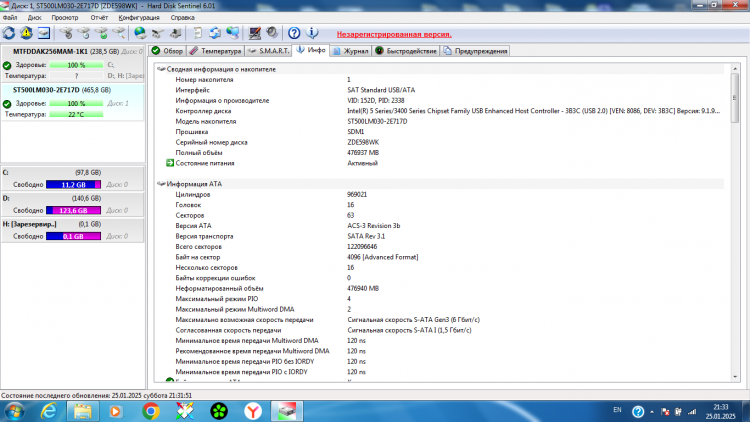Click the send report arrows toolbar icon
Image resolution: width=750 pixels, height=422 pixels.
coord(215,33)
